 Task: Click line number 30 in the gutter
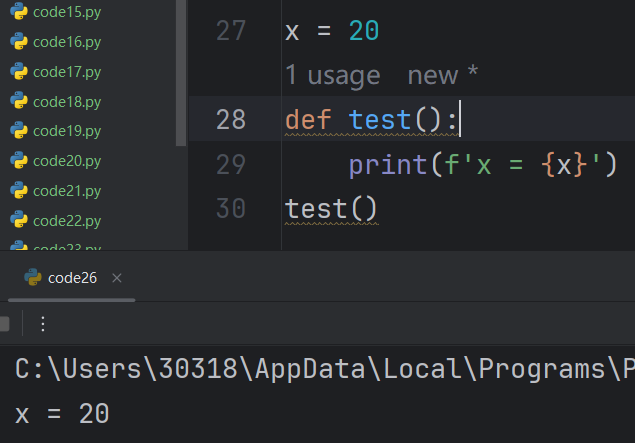[231, 208]
